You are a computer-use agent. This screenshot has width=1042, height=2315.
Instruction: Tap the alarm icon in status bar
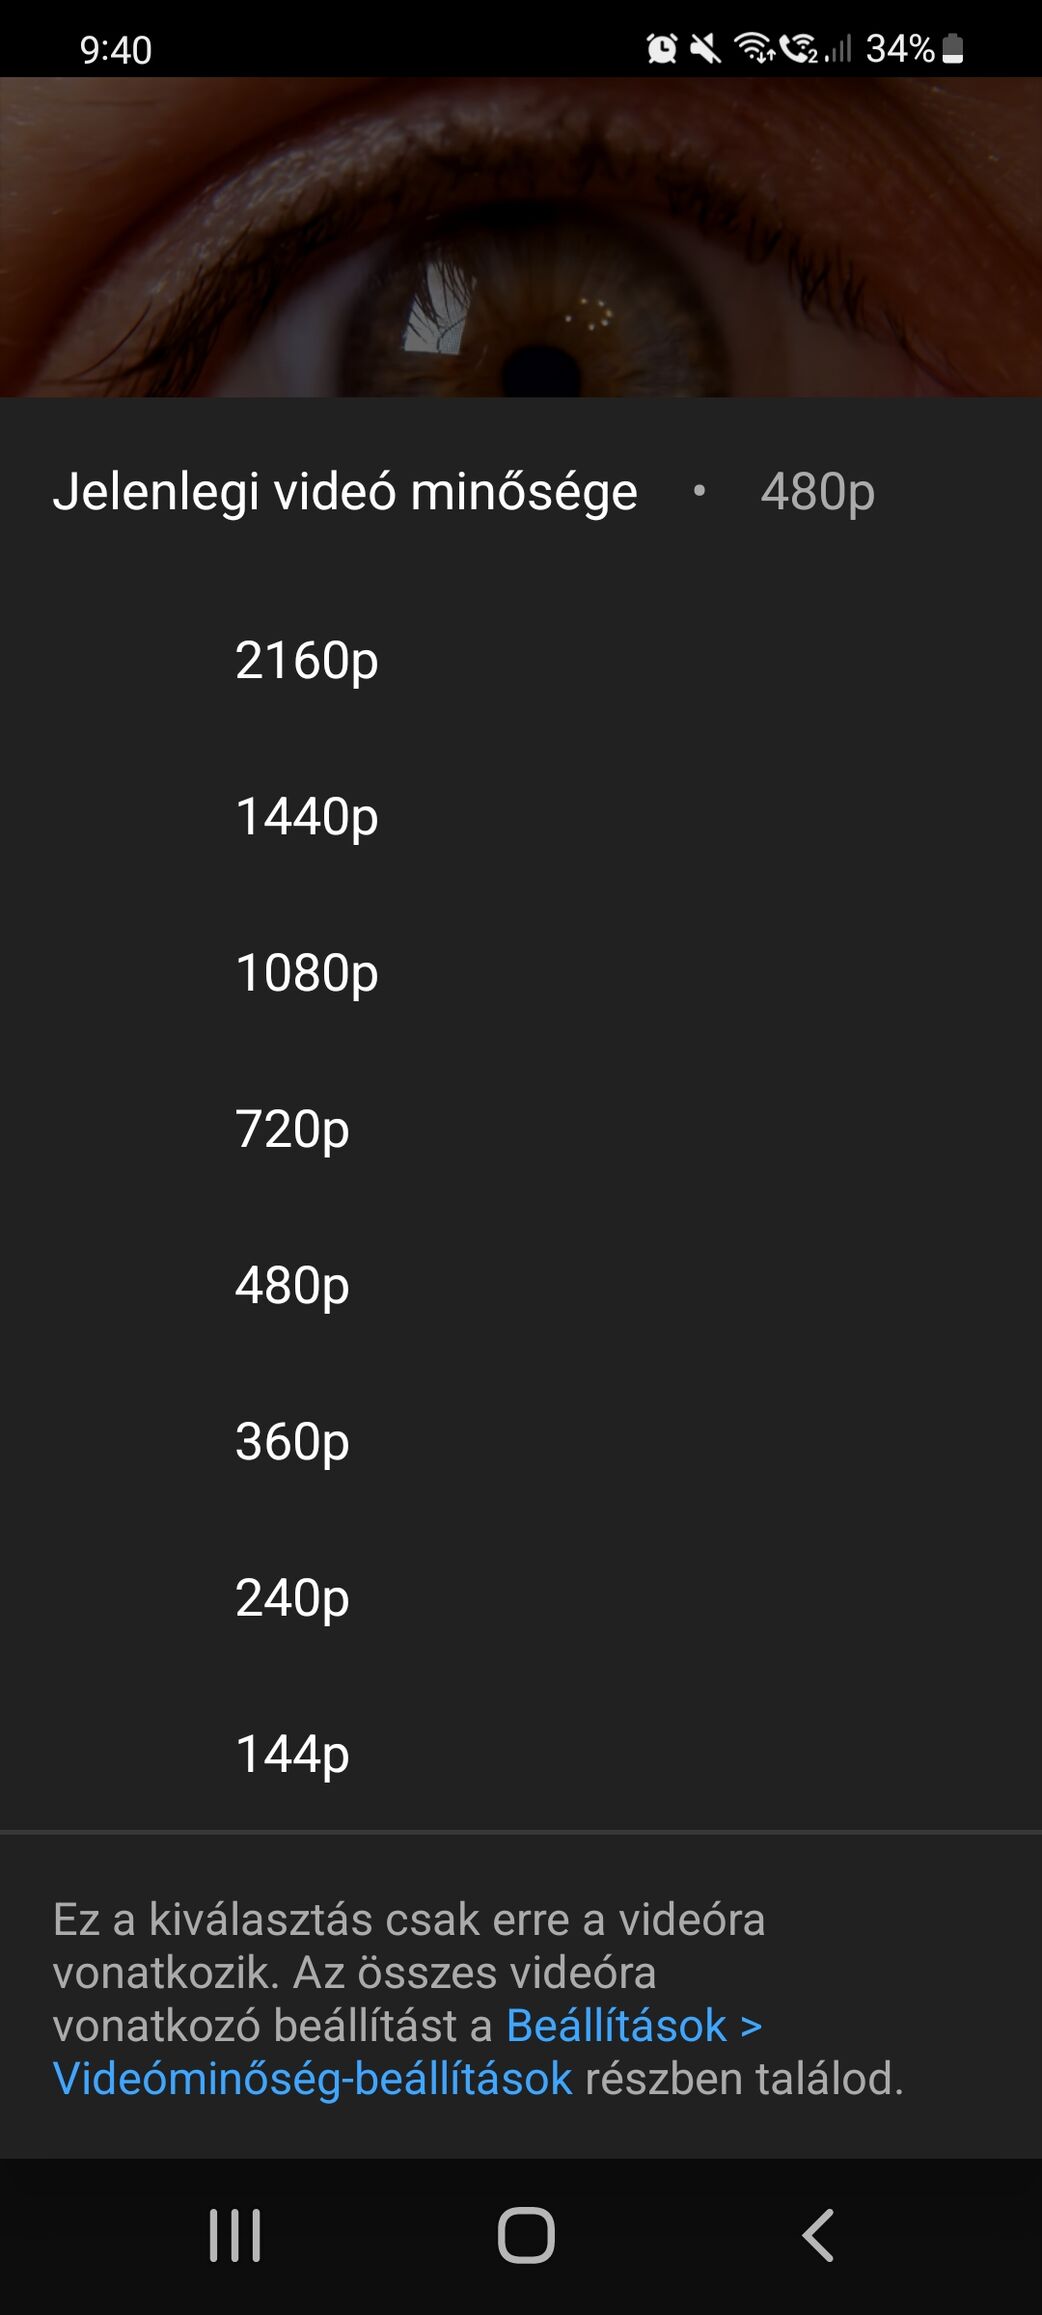click(x=661, y=48)
